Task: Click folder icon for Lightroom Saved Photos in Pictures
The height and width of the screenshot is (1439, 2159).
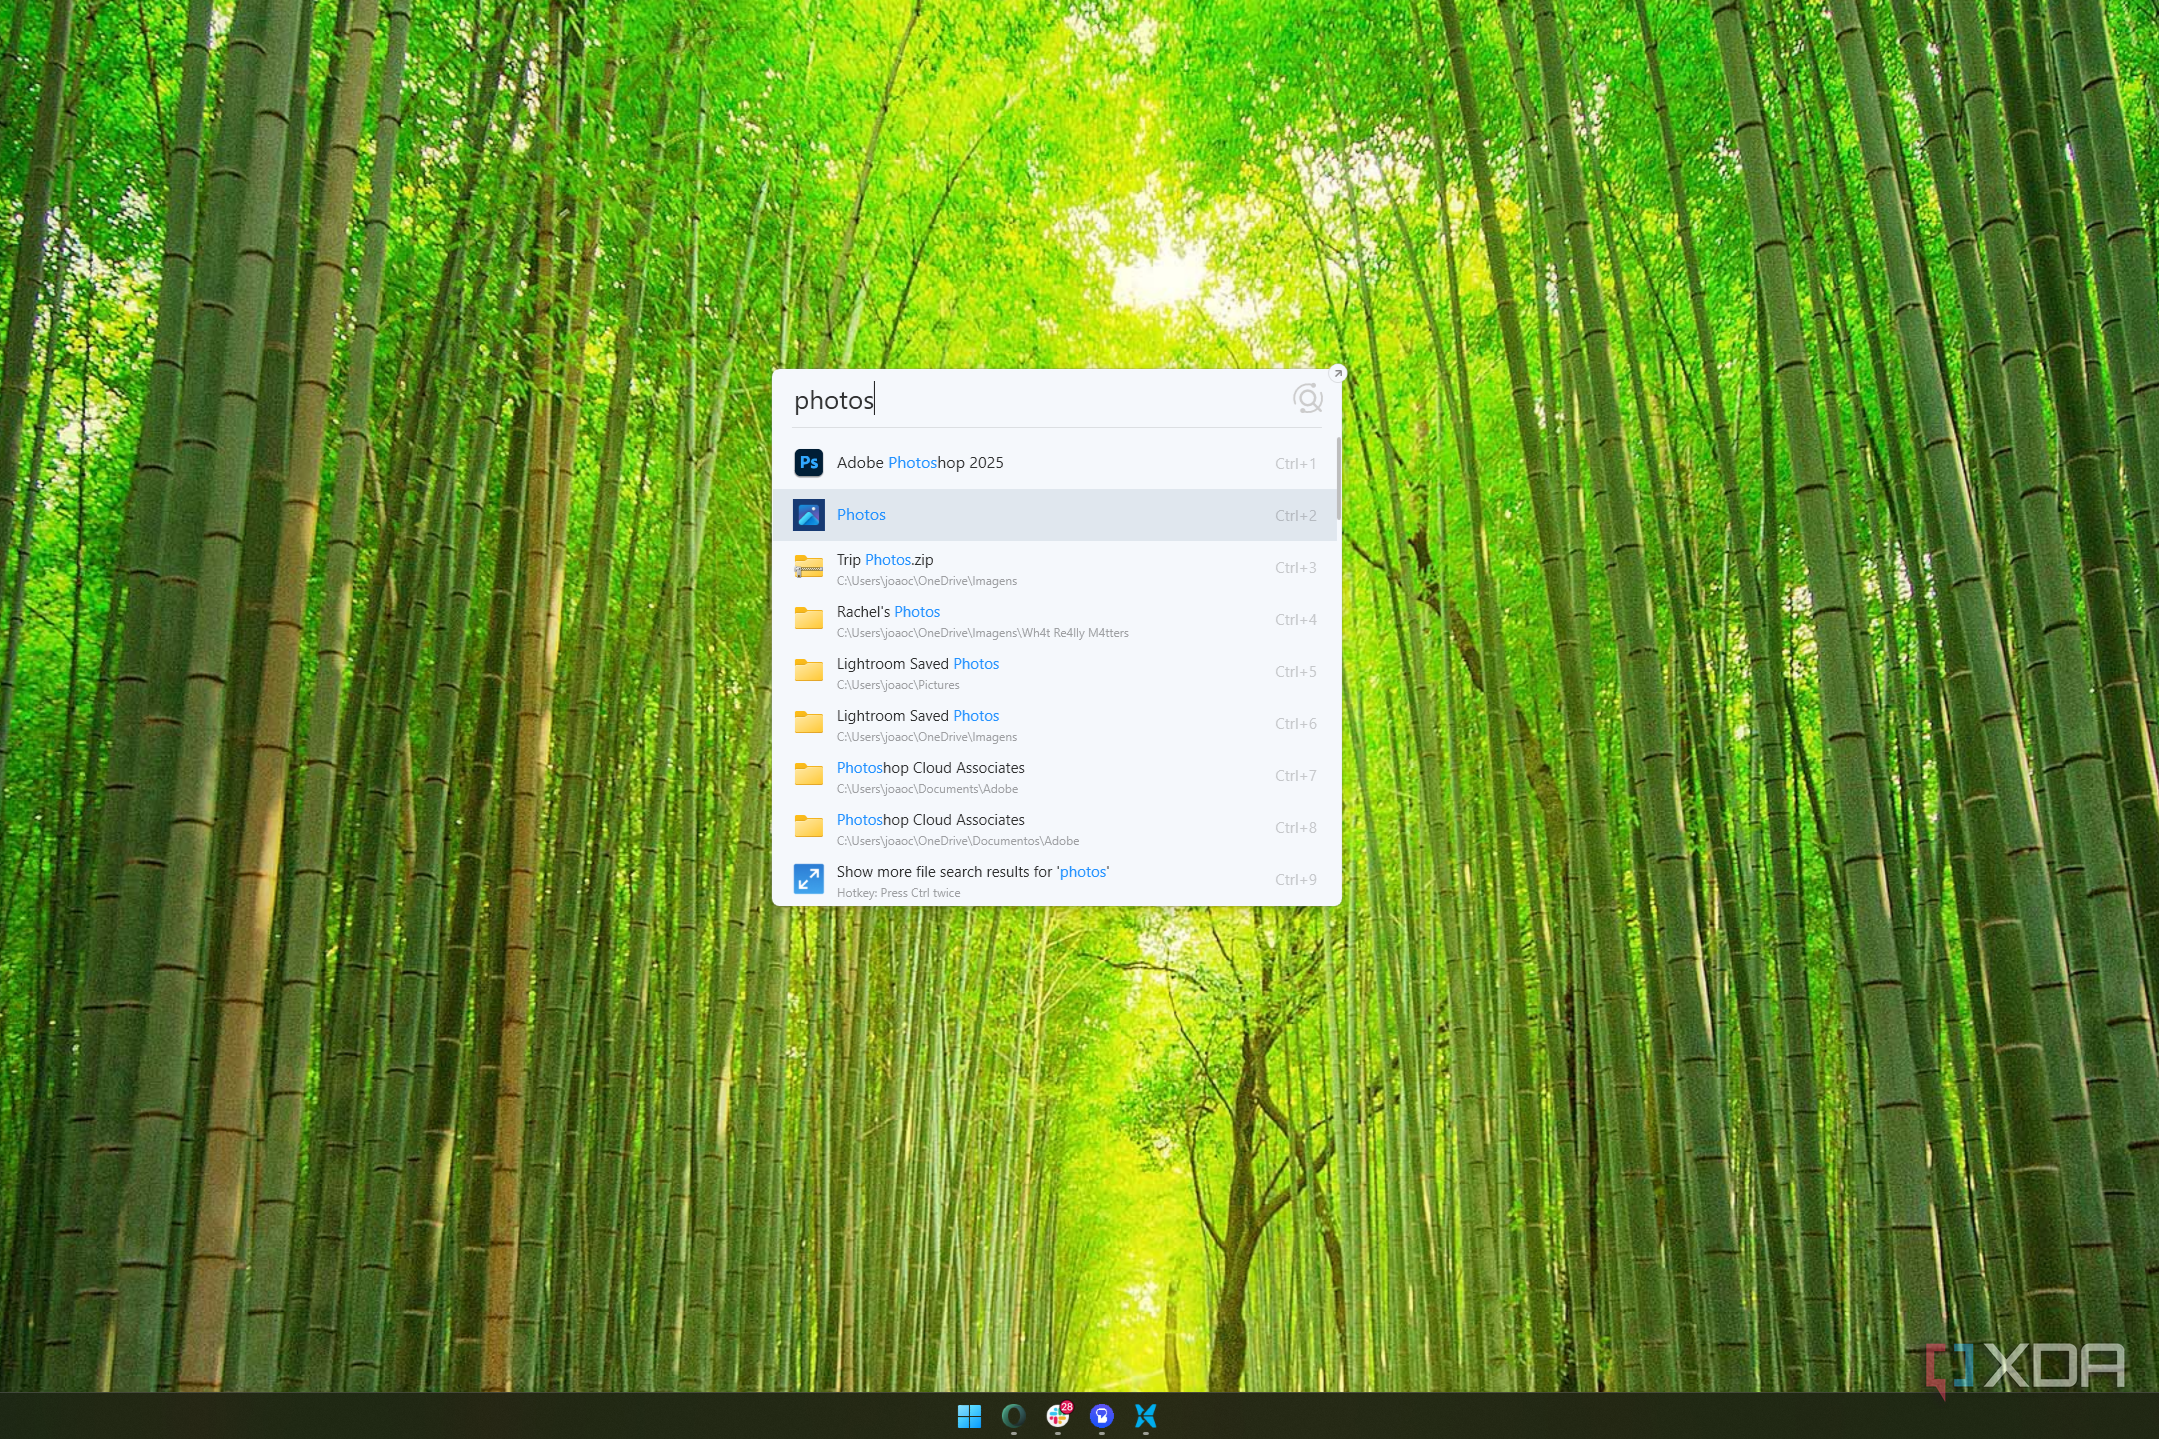Action: pos(808,671)
